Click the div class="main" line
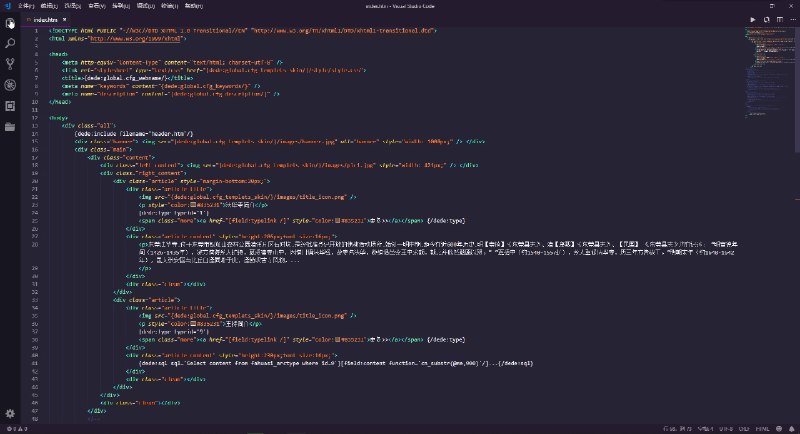800x434 pixels. (x=103, y=149)
